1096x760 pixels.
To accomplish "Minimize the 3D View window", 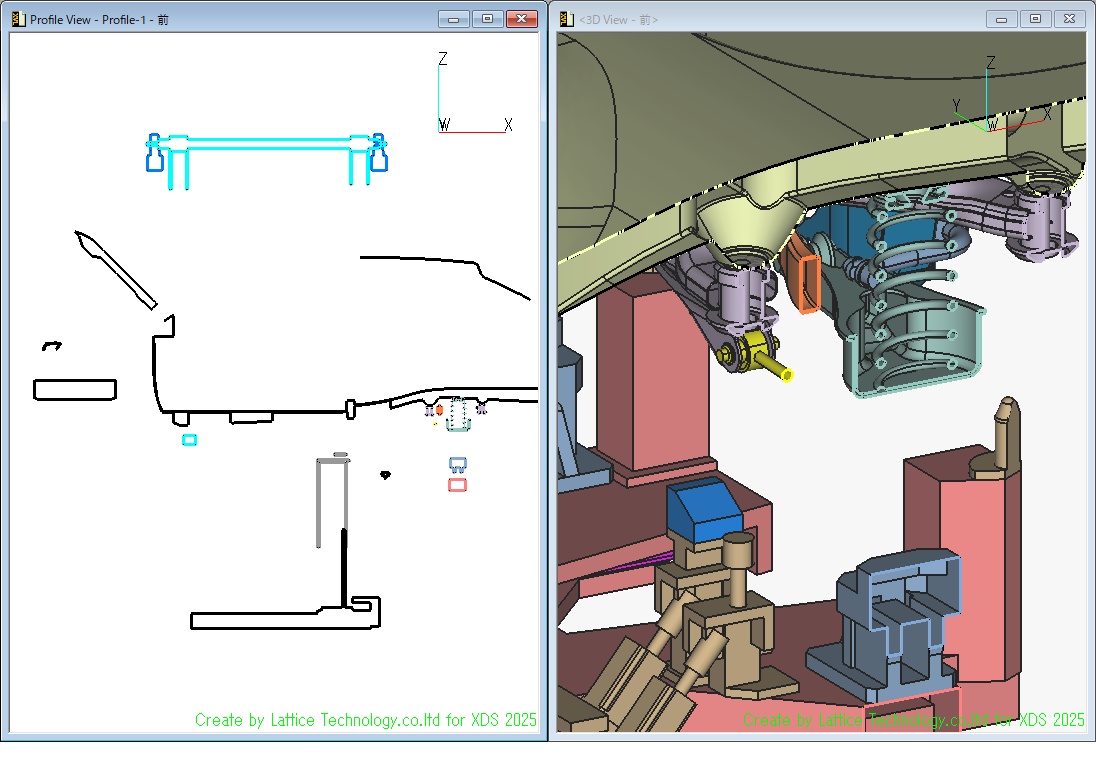I will pos(1001,19).
